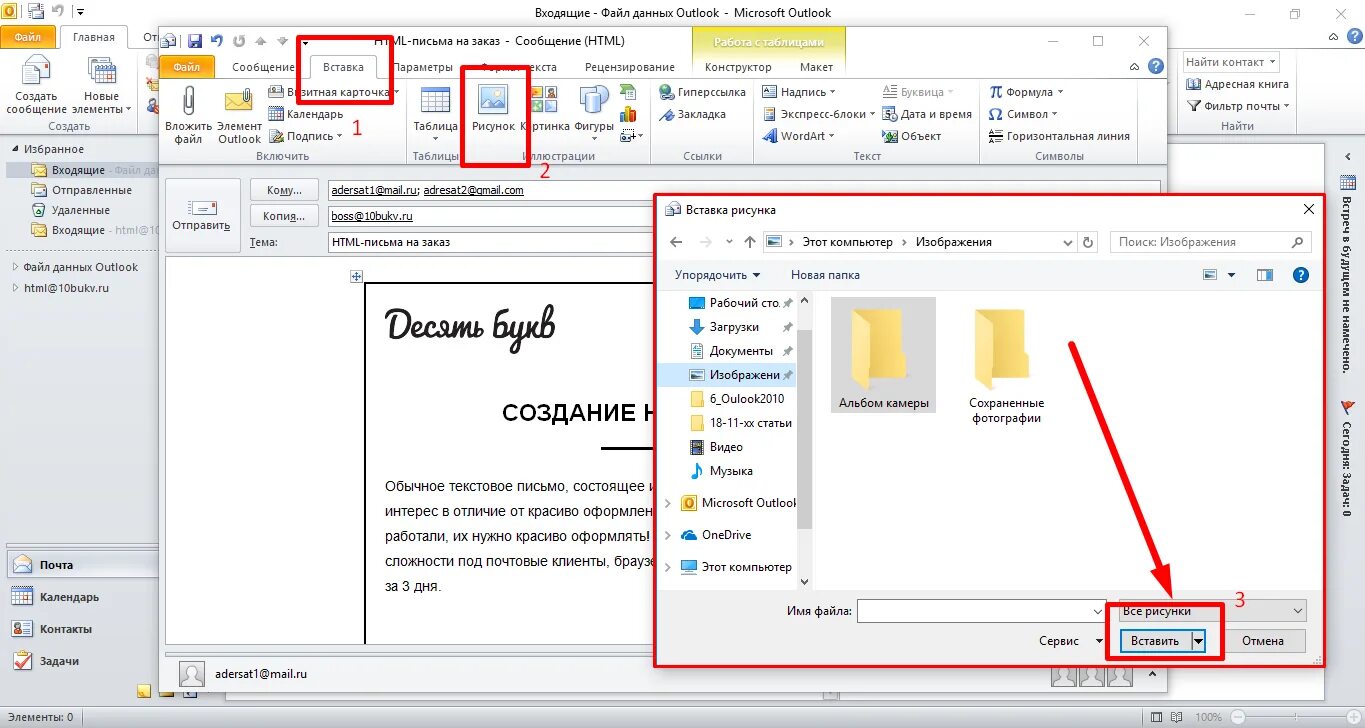Screen dimensions: 1365x728
Task: Open the Все рисунки file type combo box
Action: point(1213,611)
